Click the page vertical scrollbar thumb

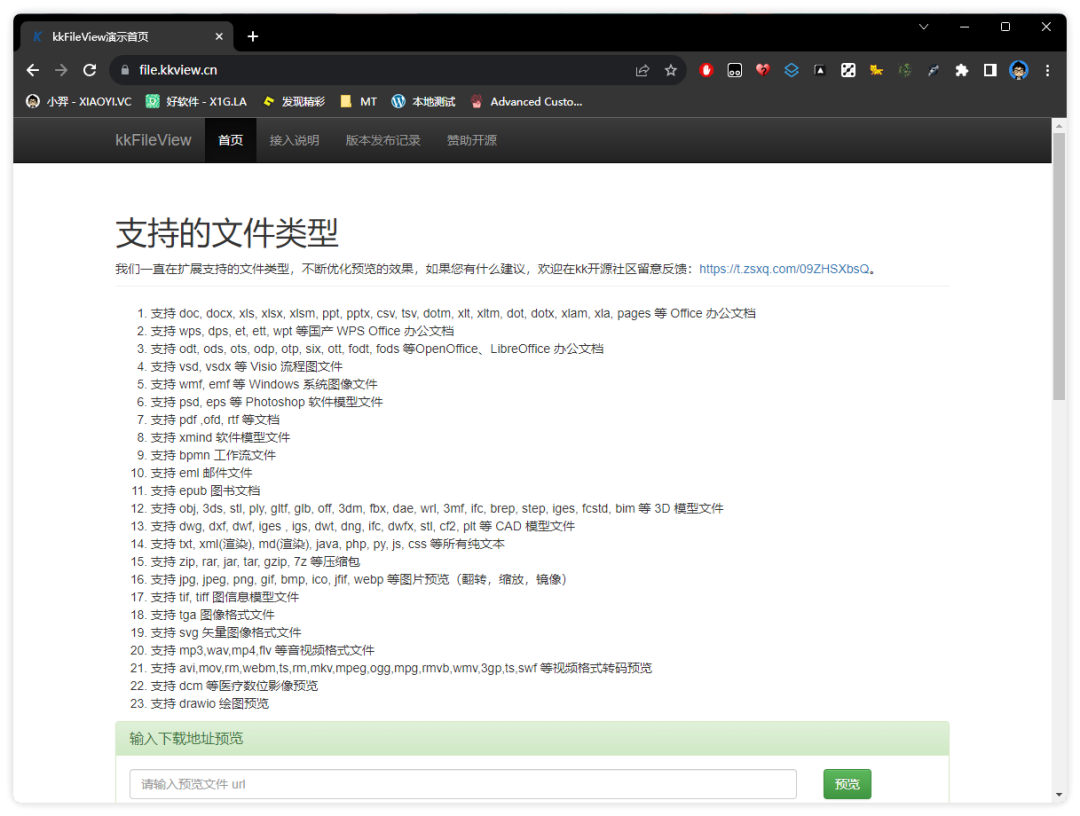tap(1059, 266)
